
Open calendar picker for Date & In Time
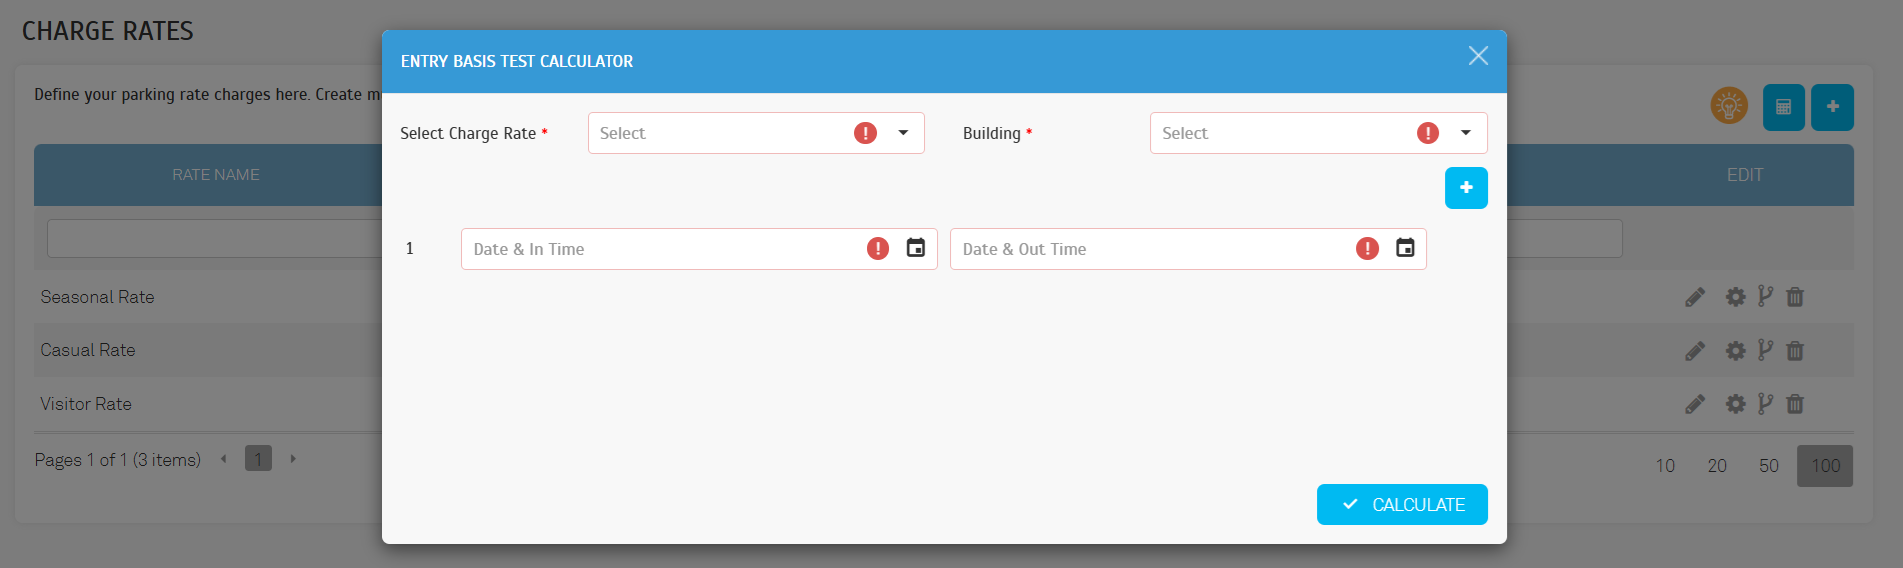[x=915, y=248]
